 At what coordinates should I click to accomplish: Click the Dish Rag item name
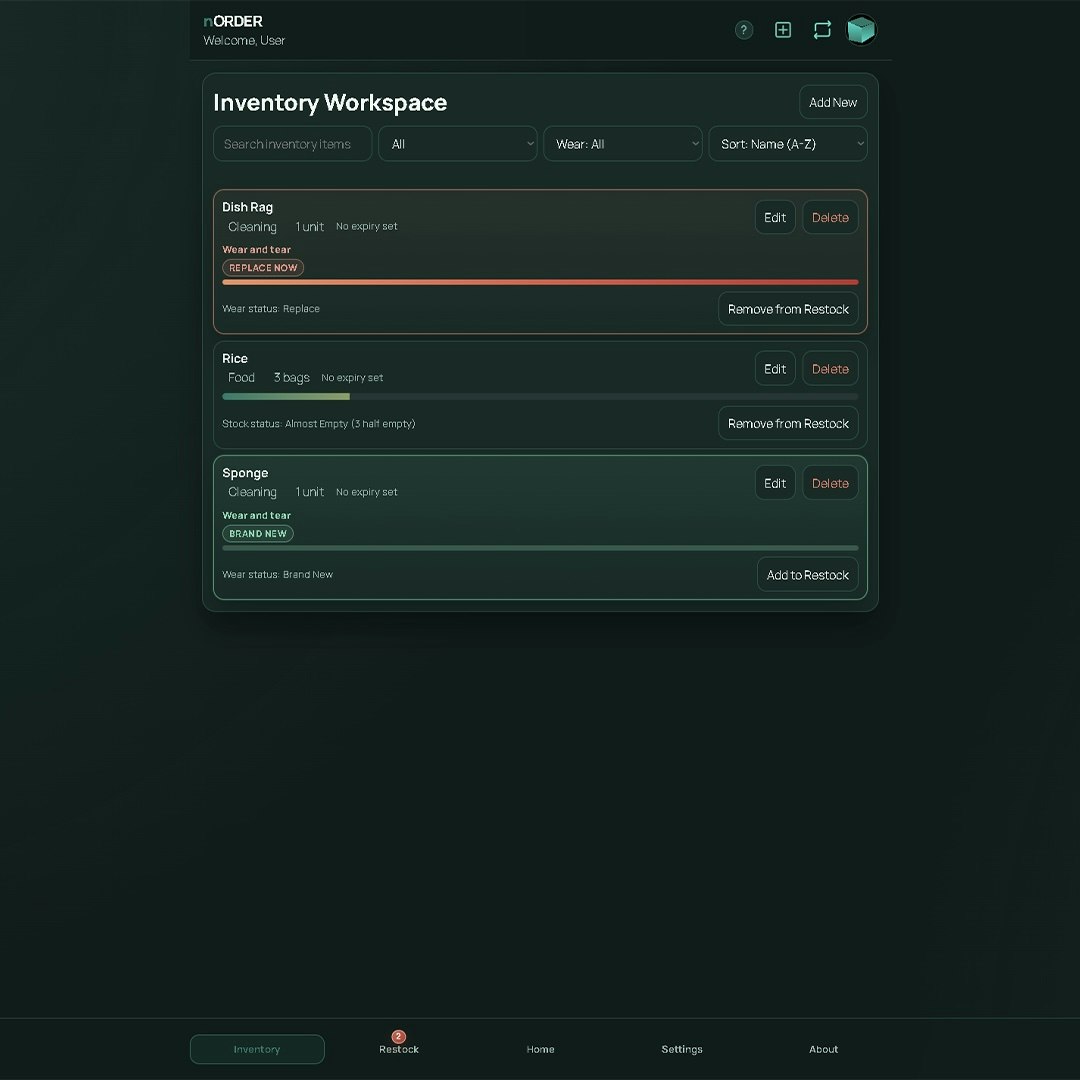tap(247, 207)
